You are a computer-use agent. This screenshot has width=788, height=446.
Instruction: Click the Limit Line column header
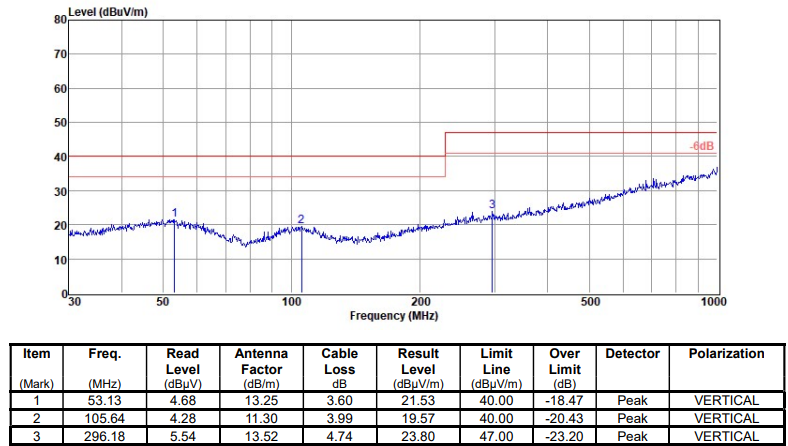pos(495,361)
